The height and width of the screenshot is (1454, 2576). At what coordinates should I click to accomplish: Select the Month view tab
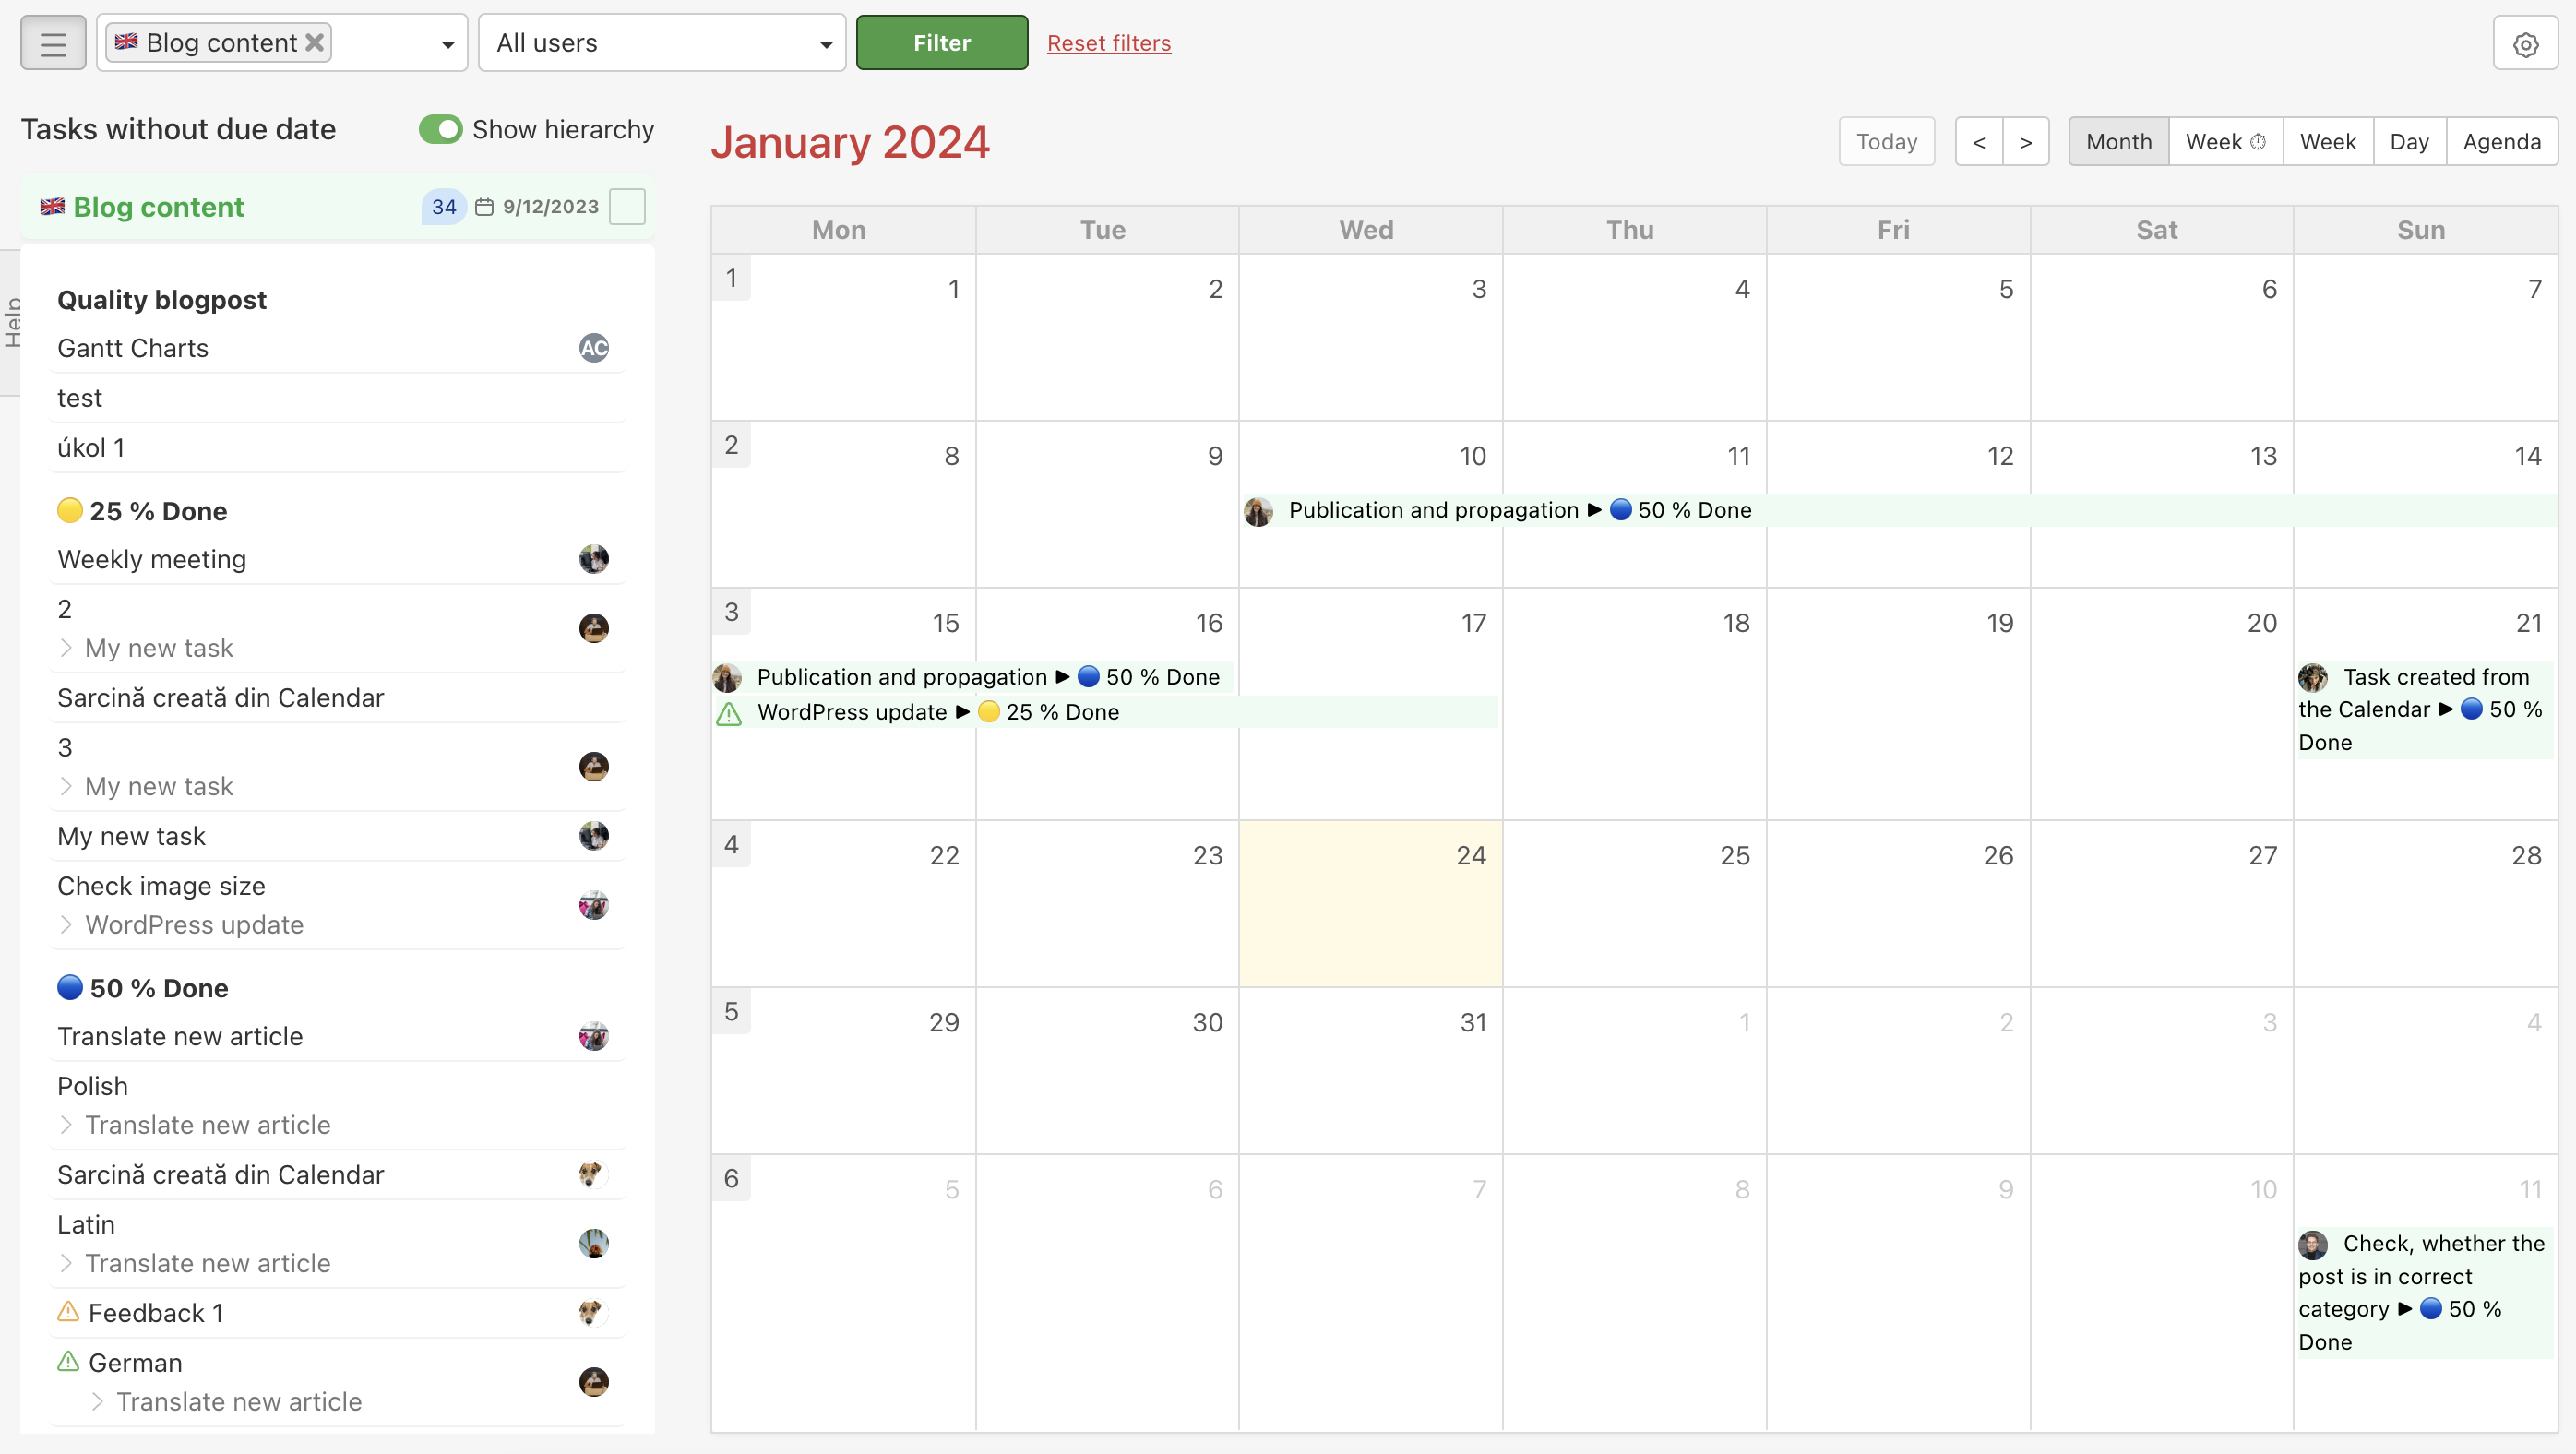2117,141
